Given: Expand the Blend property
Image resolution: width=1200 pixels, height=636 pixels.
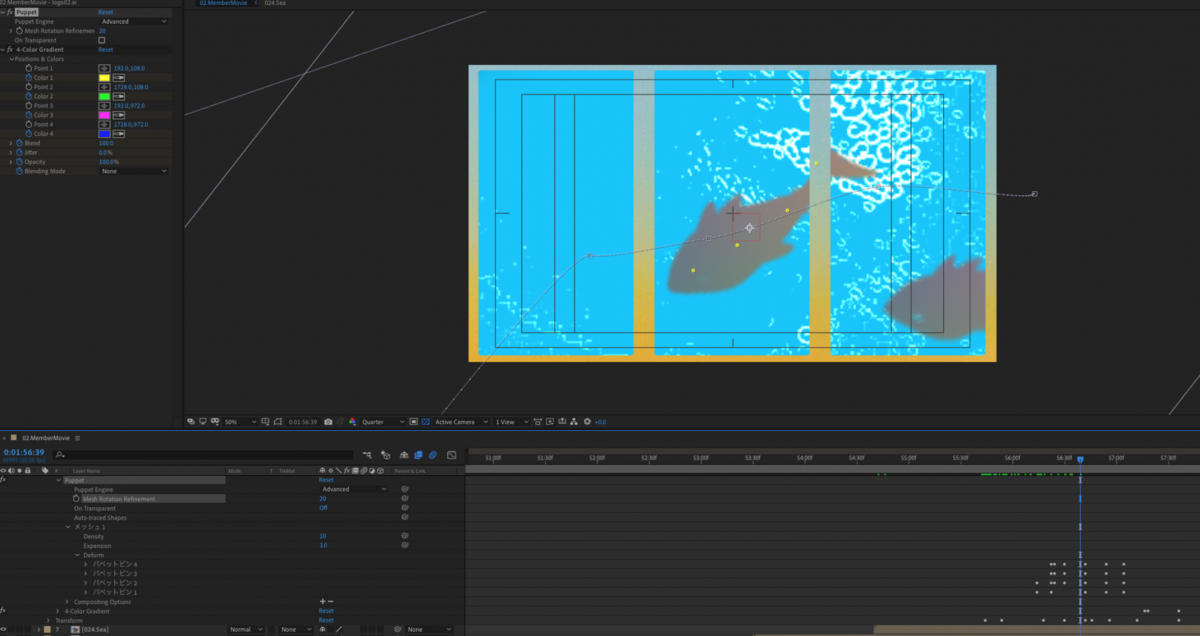Looking at the screenshot, I should click(11, 143).
